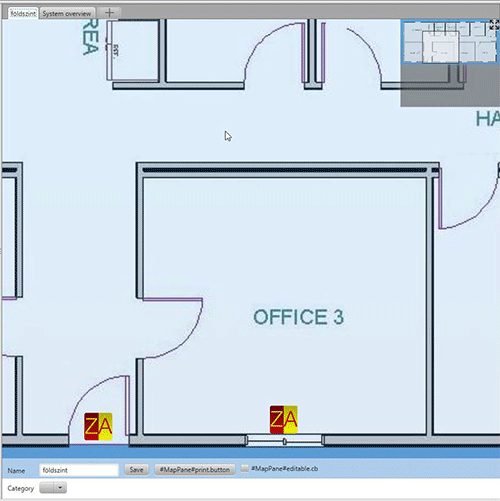Click the sliding window under Office 3

click(x=284, y=441)
